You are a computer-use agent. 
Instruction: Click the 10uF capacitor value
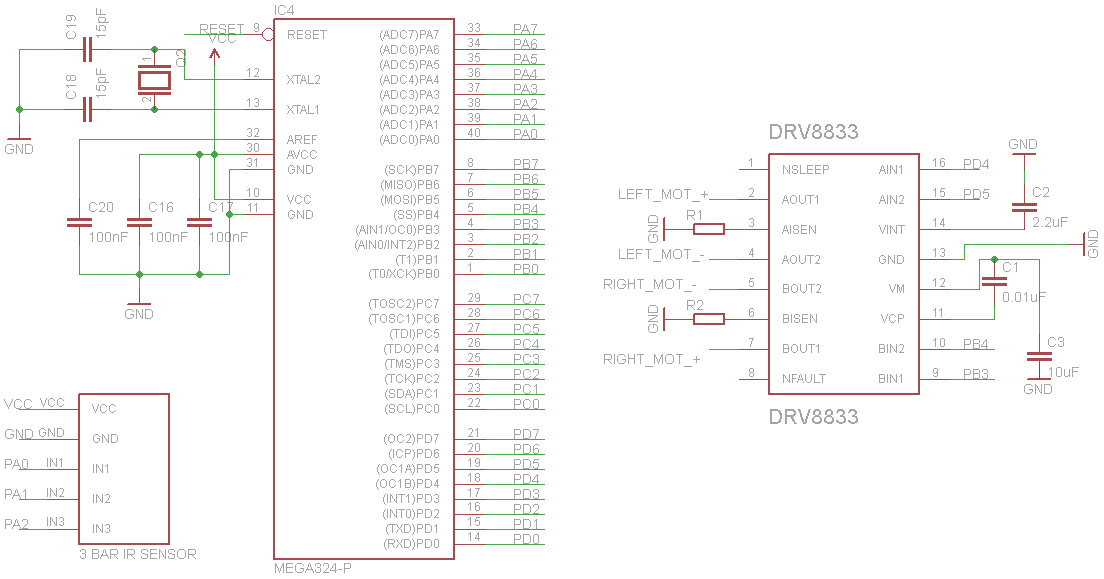pos(1063,372)
